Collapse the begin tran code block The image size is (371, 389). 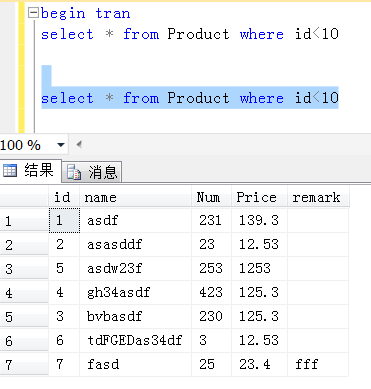[33, 13]
